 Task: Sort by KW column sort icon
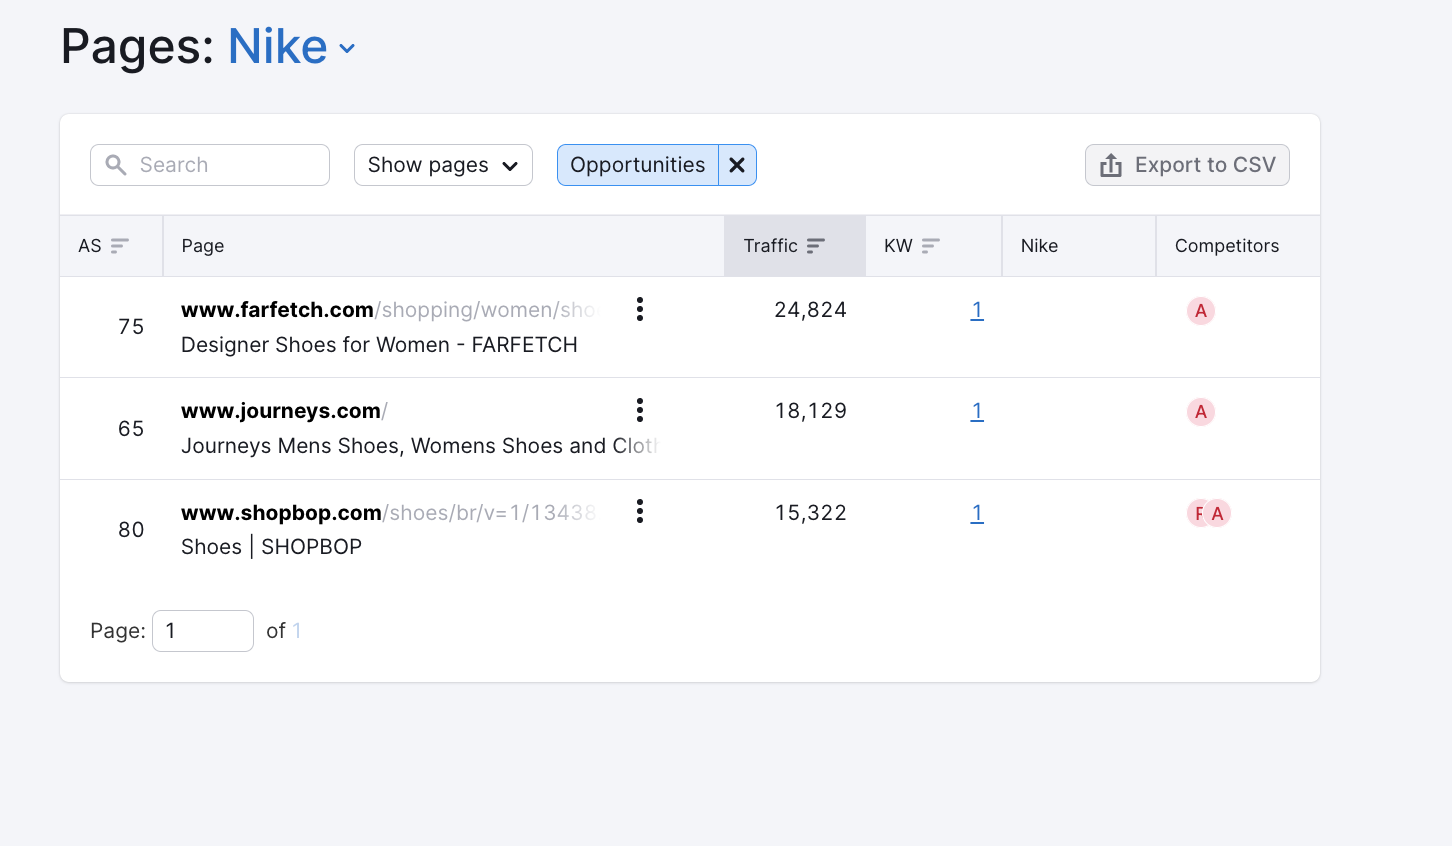(931, 246)
